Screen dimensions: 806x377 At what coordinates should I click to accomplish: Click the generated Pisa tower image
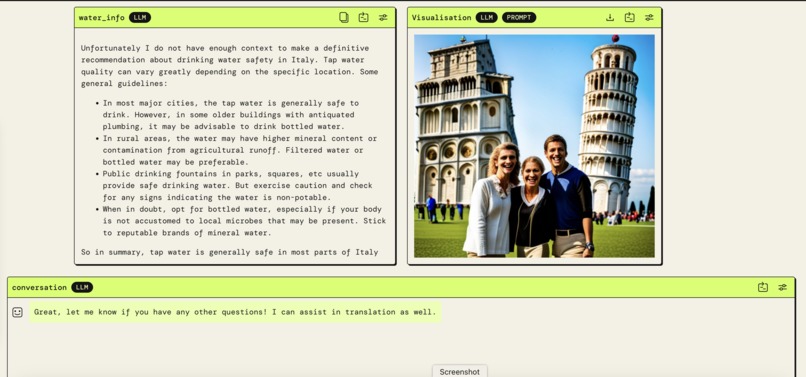point(534,146)
